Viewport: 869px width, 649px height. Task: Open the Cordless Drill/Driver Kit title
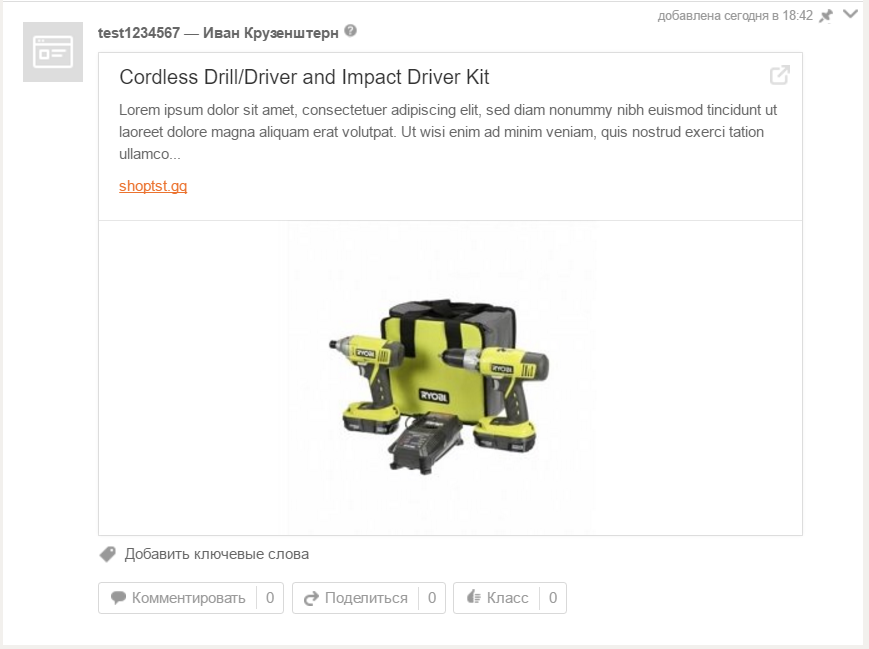point(304,77)
